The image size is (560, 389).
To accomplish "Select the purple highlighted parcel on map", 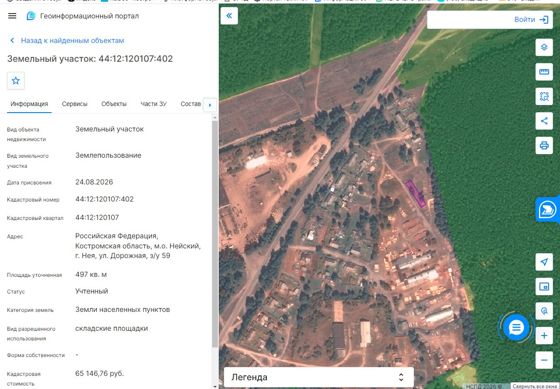I will (416, 194).
